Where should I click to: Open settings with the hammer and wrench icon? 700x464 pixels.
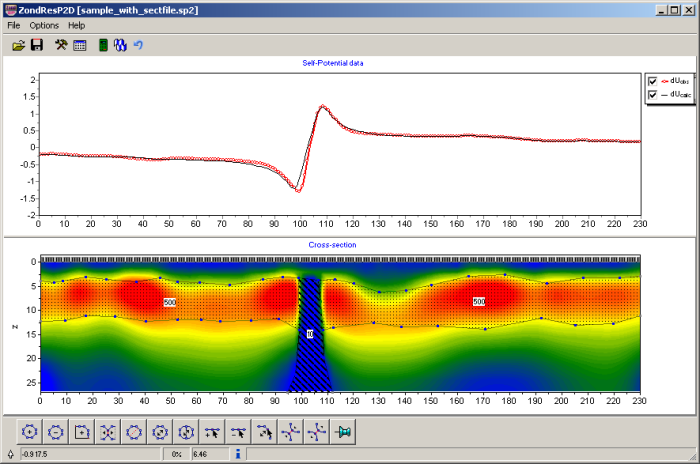(x=61, y=45)
